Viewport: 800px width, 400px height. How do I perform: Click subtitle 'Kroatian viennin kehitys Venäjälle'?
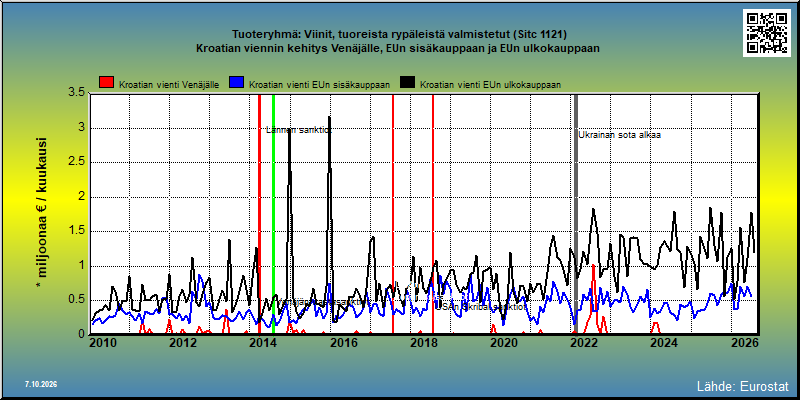coord(397,48)
